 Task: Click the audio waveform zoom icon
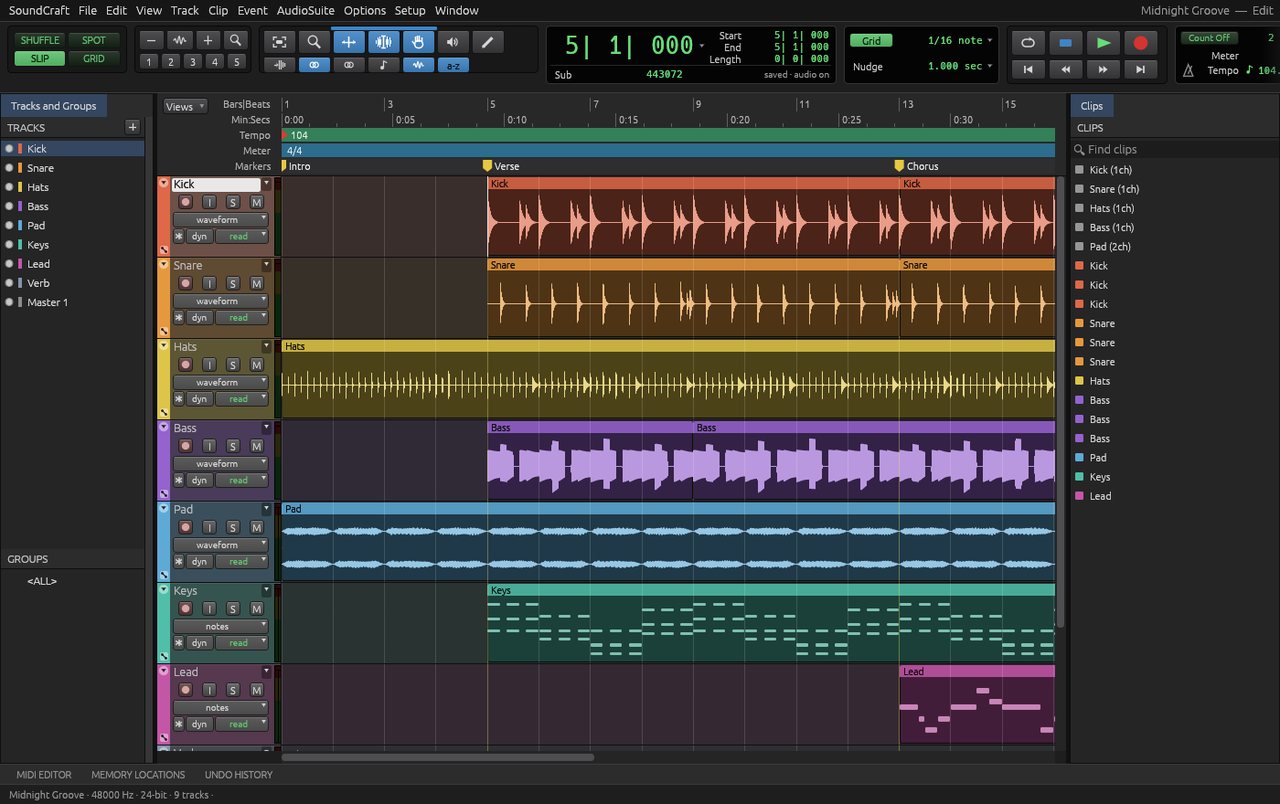tap(179, 40)
